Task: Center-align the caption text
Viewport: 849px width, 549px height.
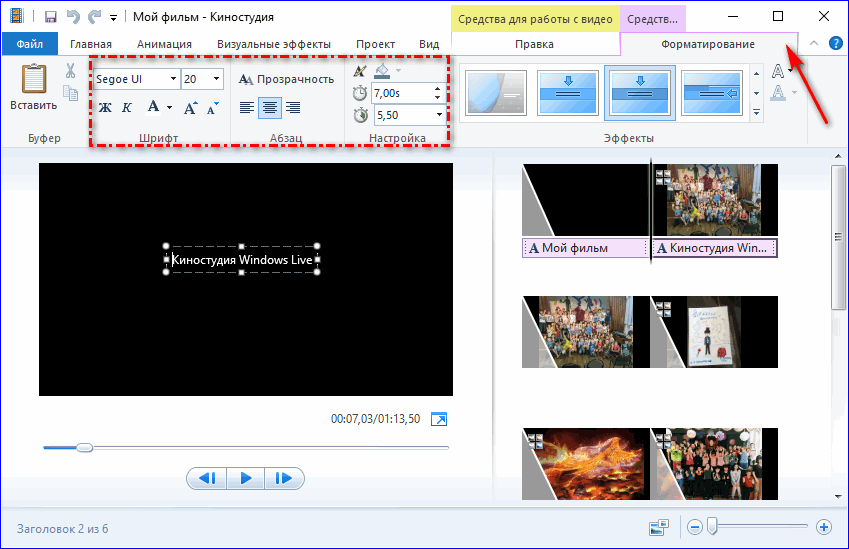Action: point(269,108)
